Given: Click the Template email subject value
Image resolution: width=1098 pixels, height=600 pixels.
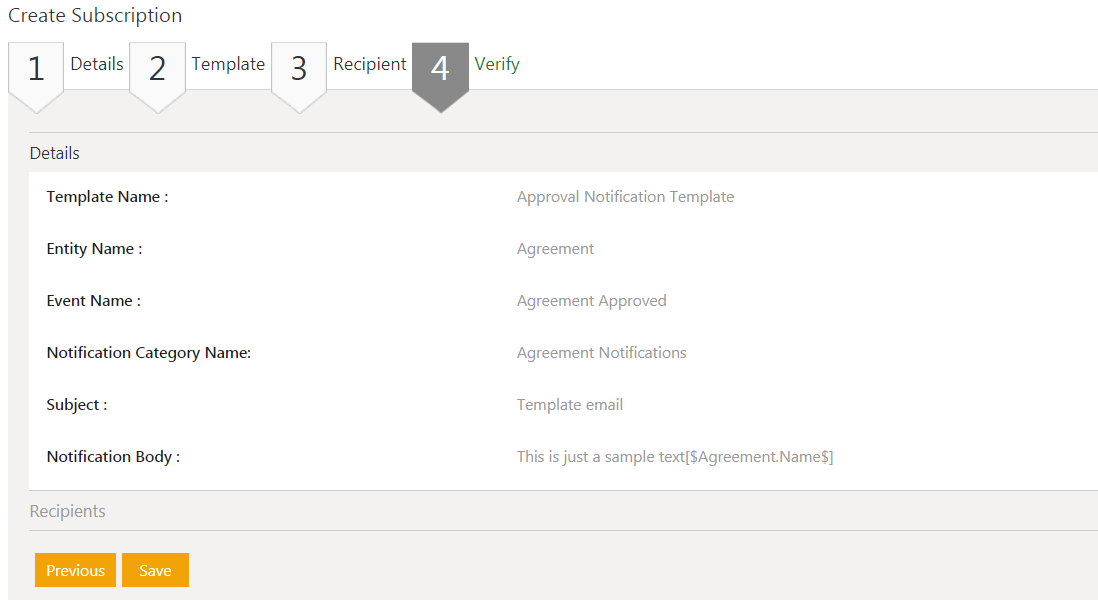Looking at the screenshot, I should pos(570,405).
